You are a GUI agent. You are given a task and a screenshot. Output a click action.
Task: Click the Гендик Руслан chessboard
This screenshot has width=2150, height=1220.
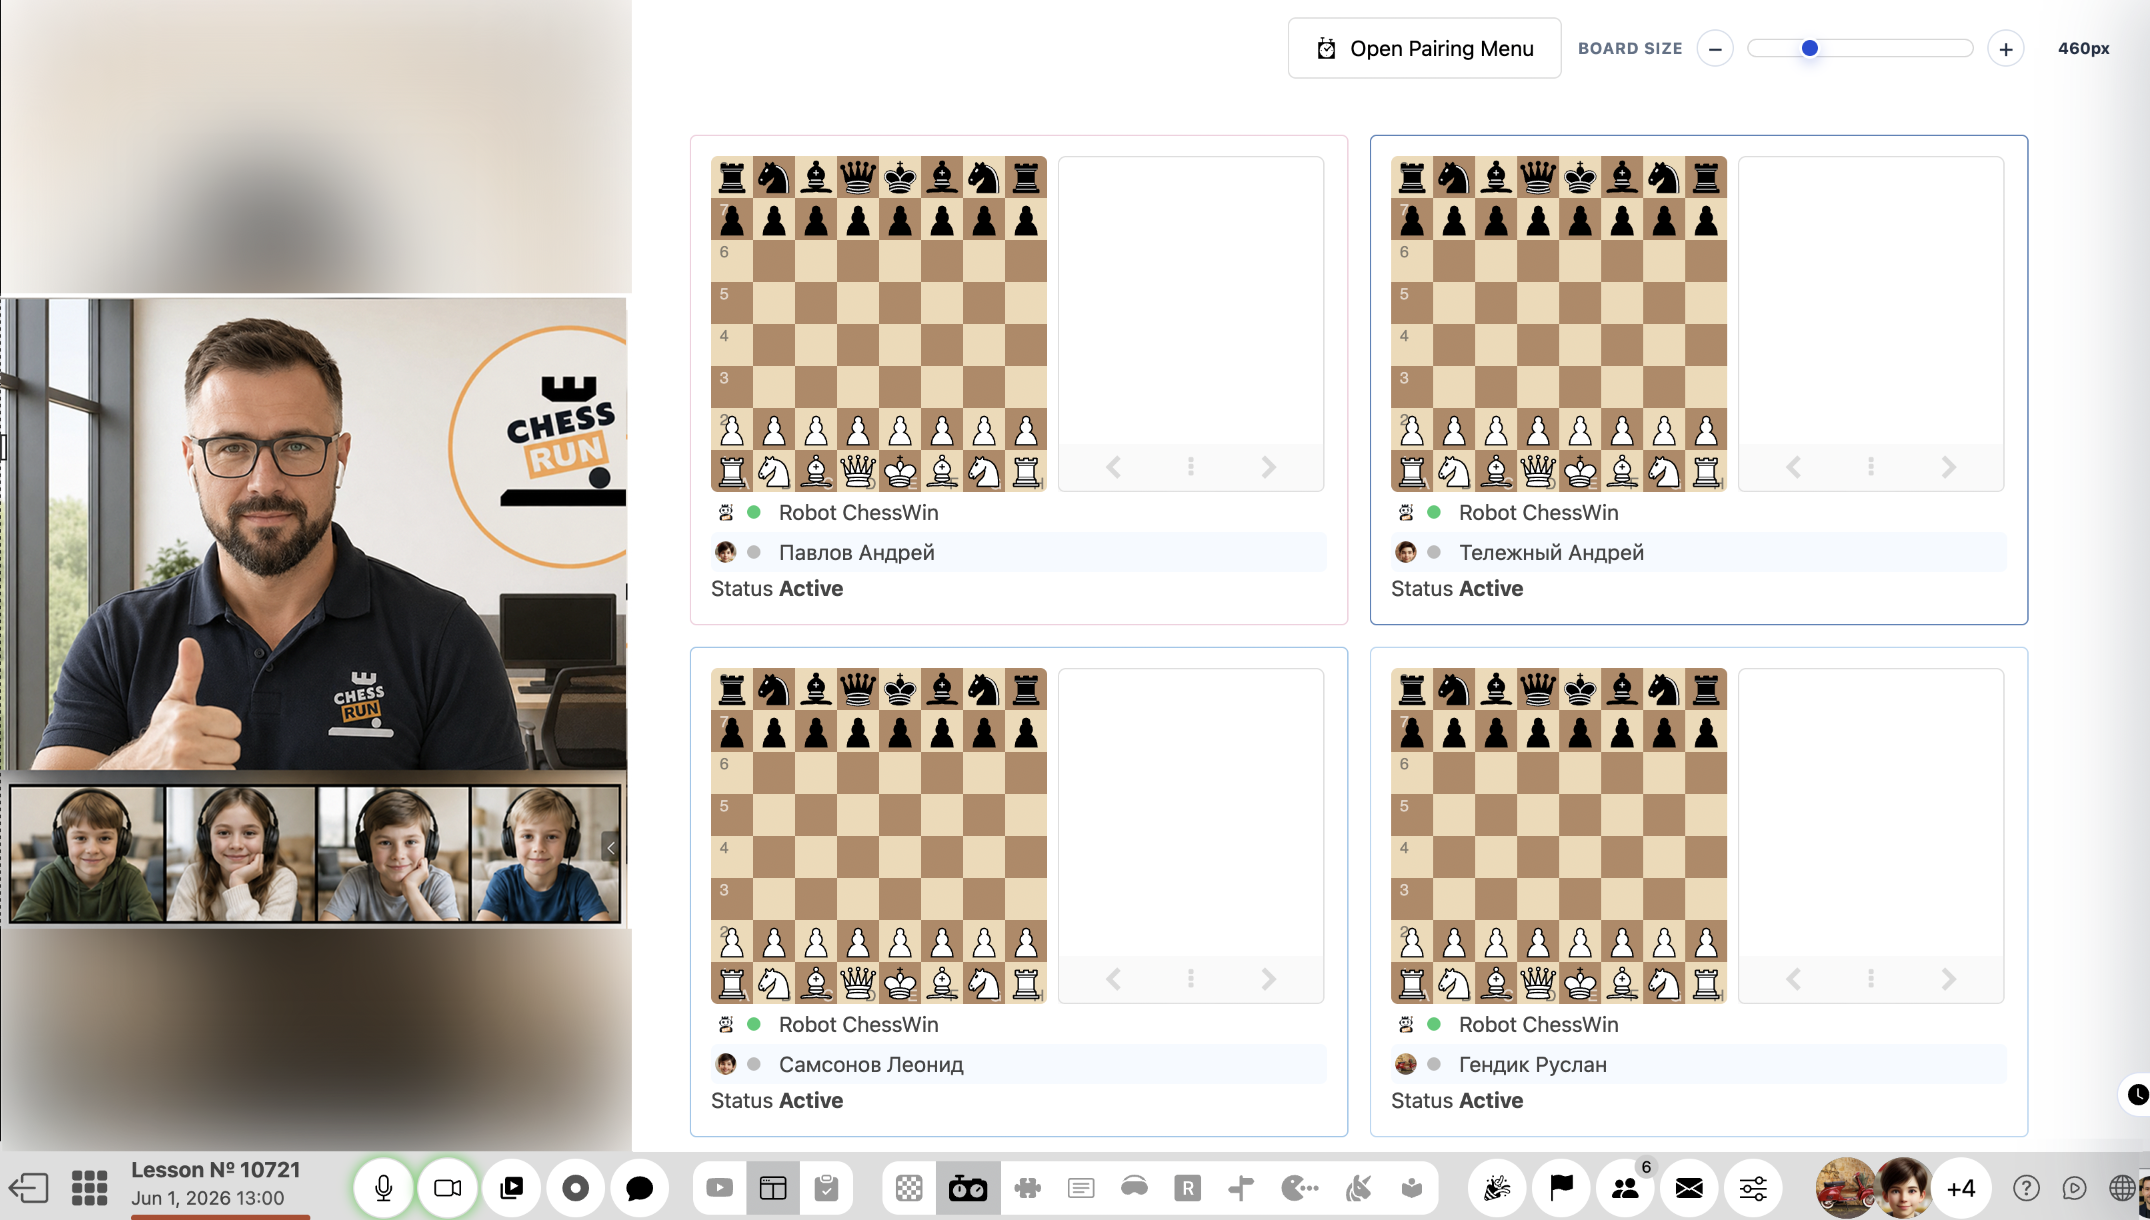point(1559,836)
